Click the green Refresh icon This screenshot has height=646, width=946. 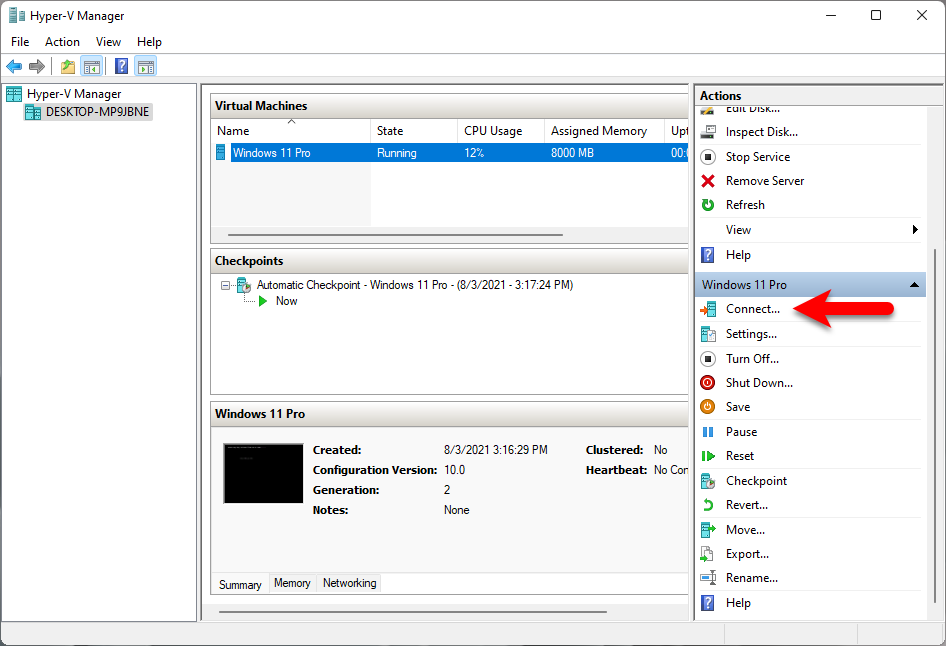[708, 205]
